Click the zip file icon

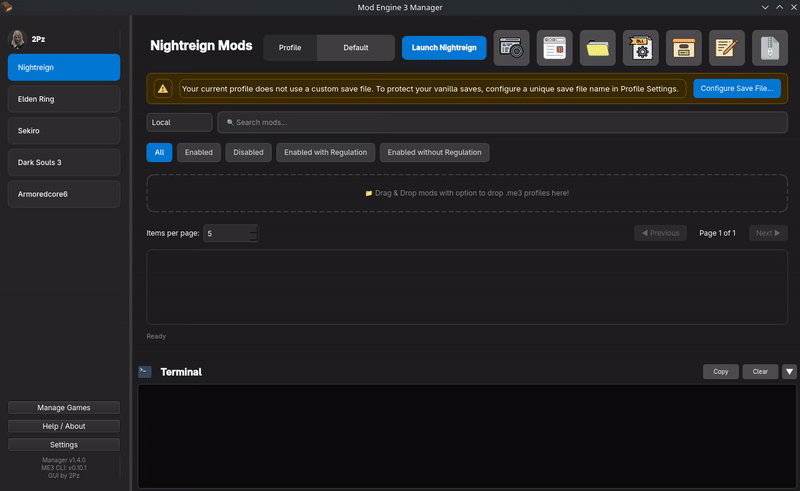click(x=770, y=47)
